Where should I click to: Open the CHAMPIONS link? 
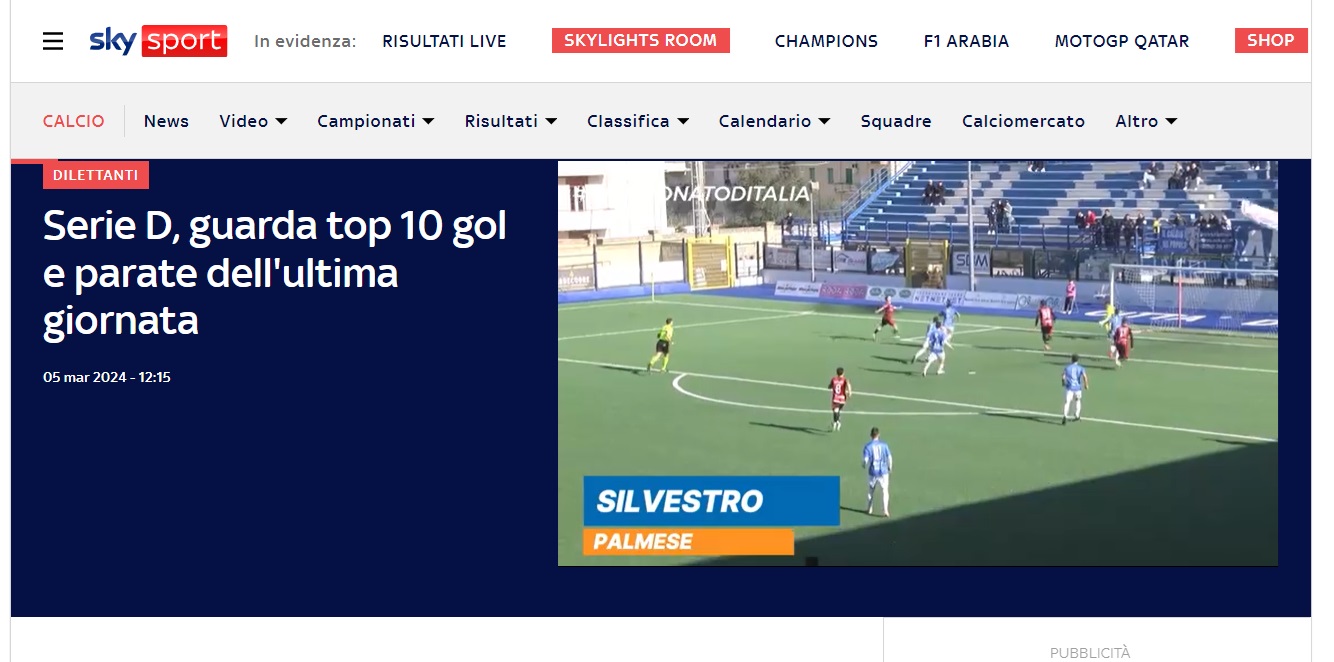(826, 41)
